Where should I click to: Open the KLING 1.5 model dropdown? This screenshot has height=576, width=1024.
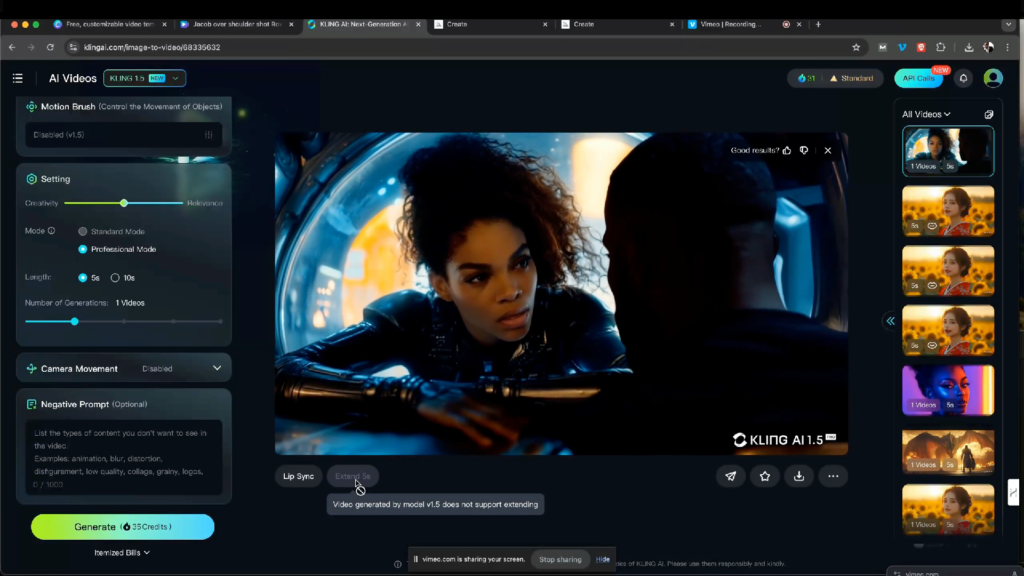[x=145, y=78]
